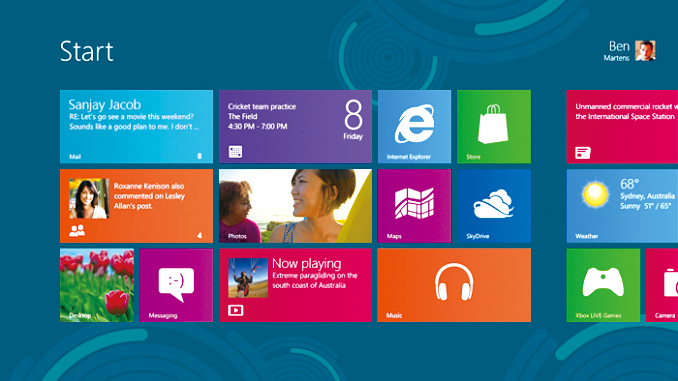This screenshot has height=381, width=678.
Task: Open the Camera tile
Action: 662,285
